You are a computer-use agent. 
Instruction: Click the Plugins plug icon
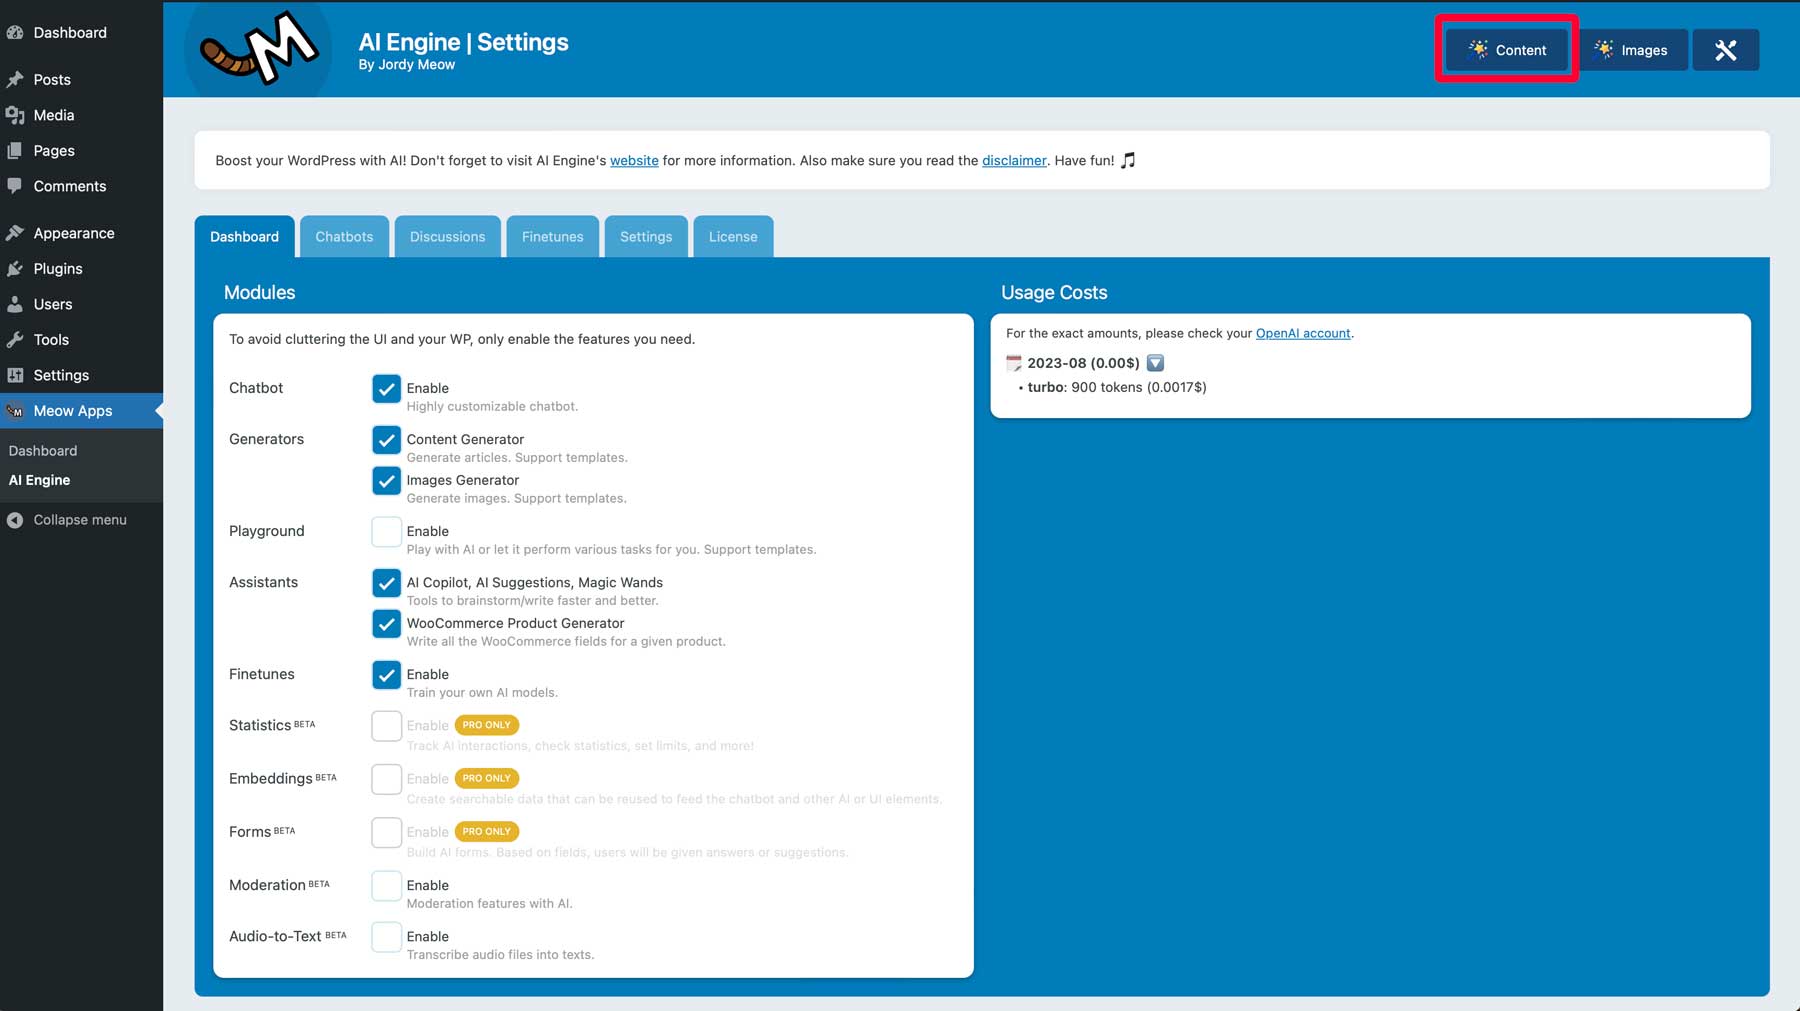click(x=15, y=269)
